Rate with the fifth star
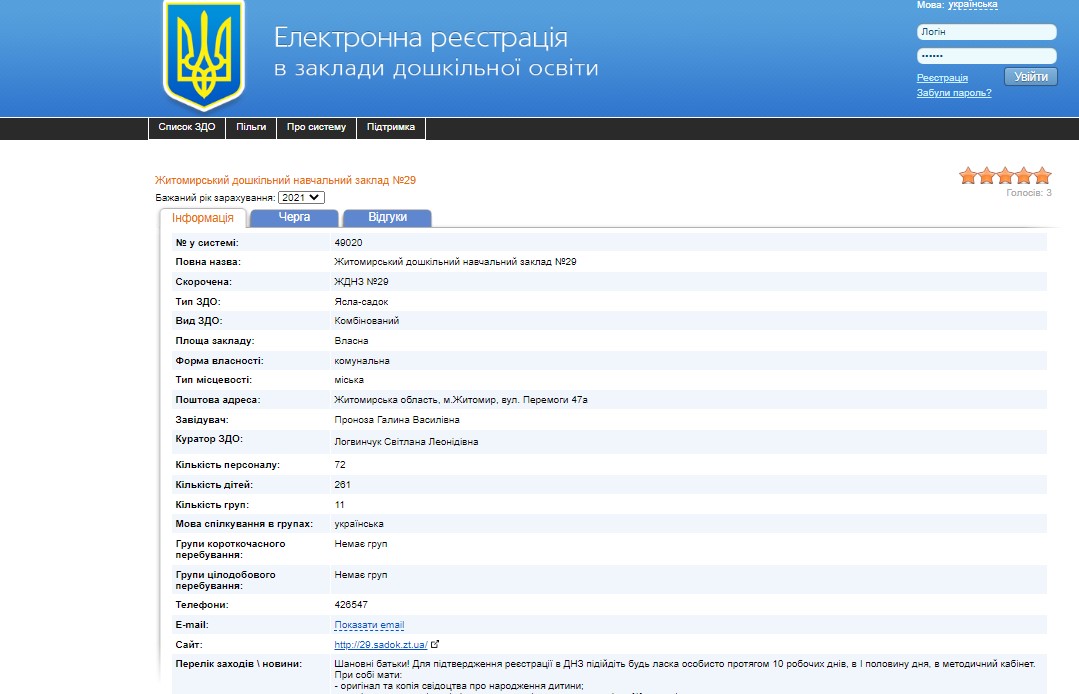 coord(1043,176)
